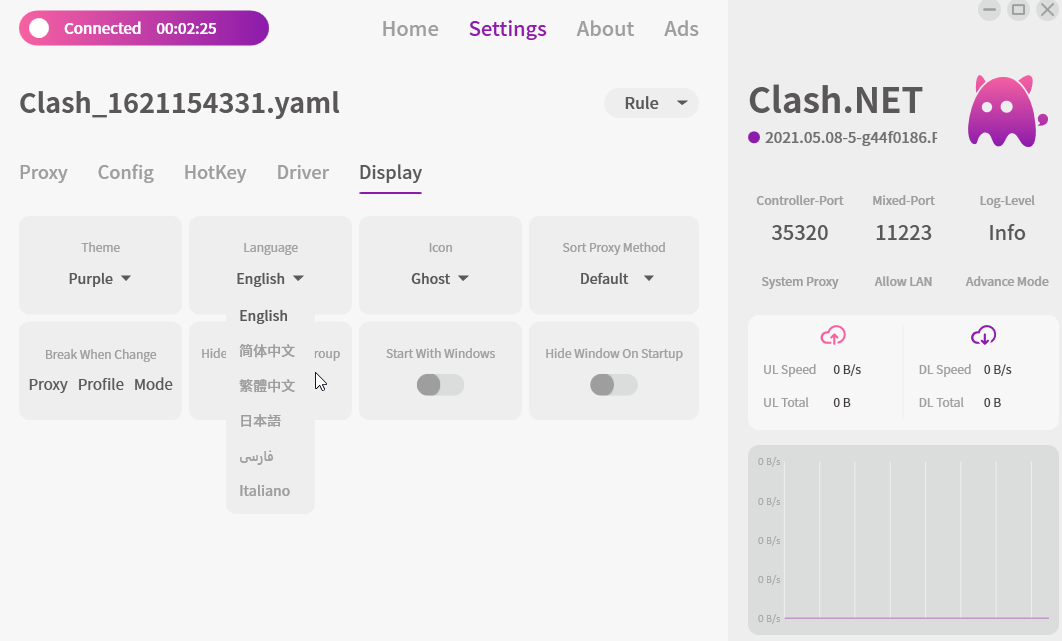Toggle Break When Change Profile option
This screenshot has height=641, width=1062.
[x=101, y=384]
